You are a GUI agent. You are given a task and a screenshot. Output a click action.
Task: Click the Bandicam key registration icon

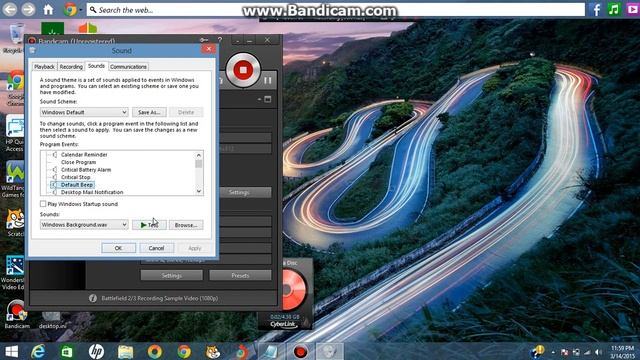[204, 40]
